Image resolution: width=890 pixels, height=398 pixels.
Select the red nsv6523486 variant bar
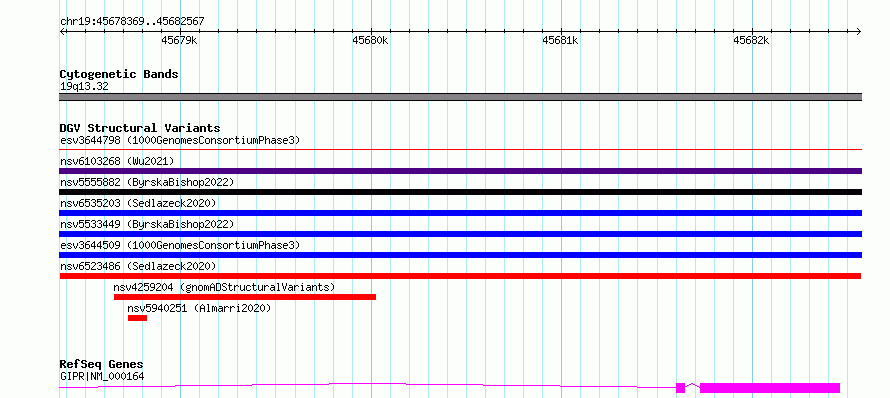(x=460, y=276)
